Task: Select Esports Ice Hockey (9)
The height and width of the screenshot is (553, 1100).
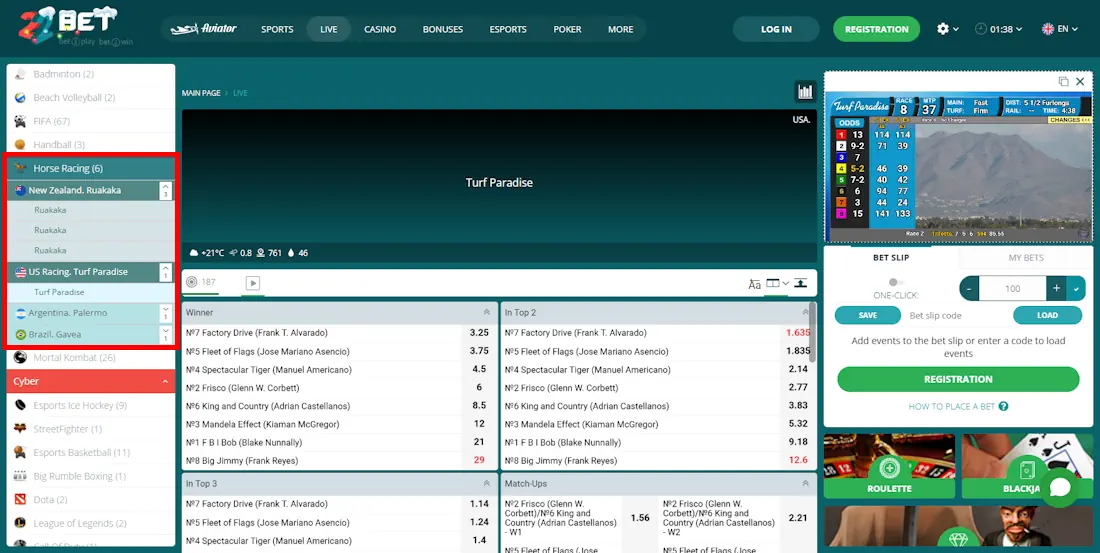Action: click(x=91, y=406)
